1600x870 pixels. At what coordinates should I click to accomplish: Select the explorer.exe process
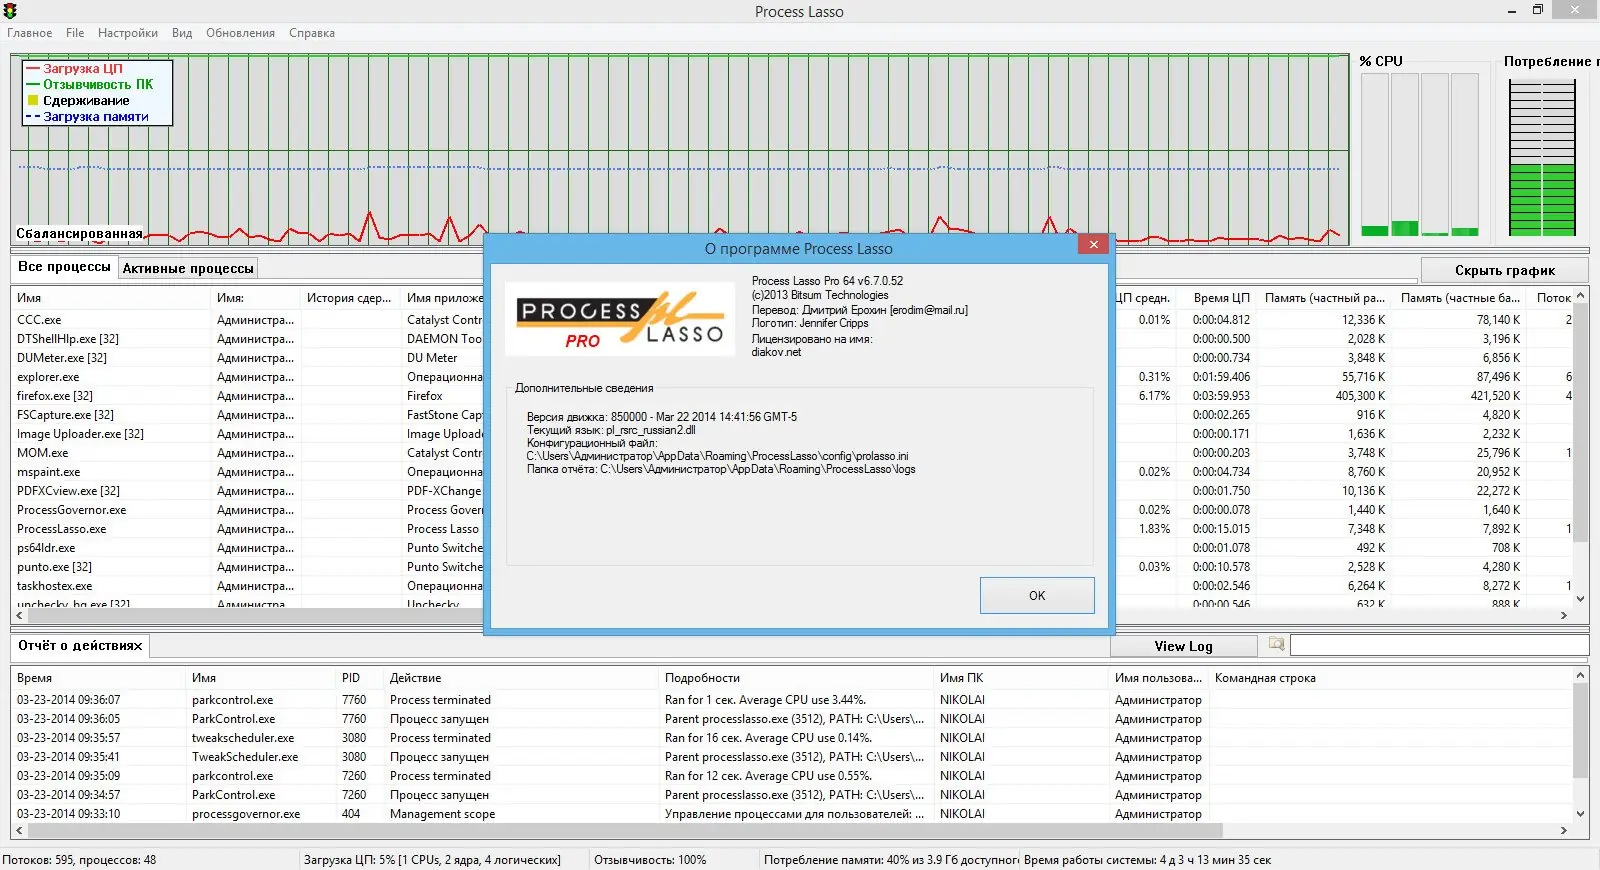[x=48, y=377]
